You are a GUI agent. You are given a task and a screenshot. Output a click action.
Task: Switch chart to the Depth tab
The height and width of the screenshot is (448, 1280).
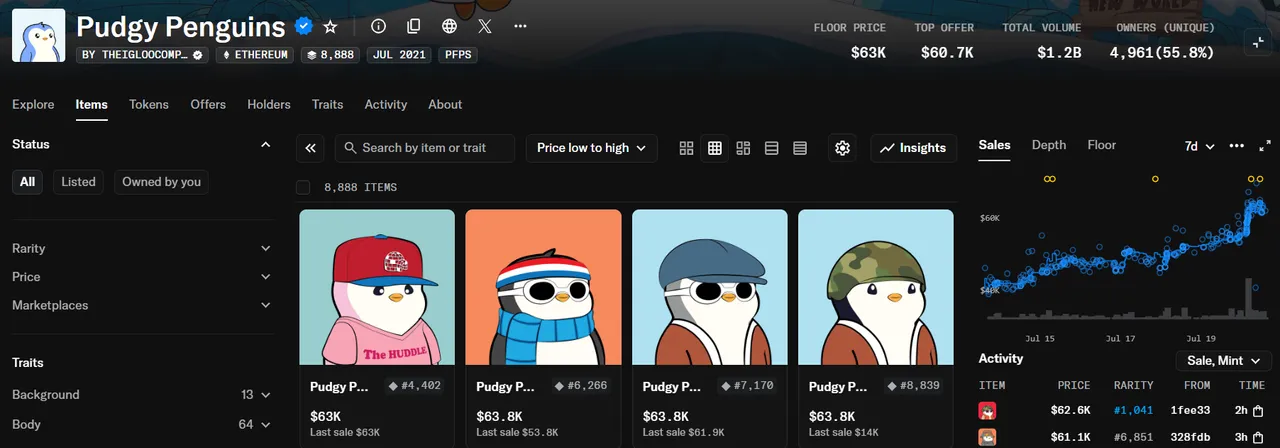1049,145
